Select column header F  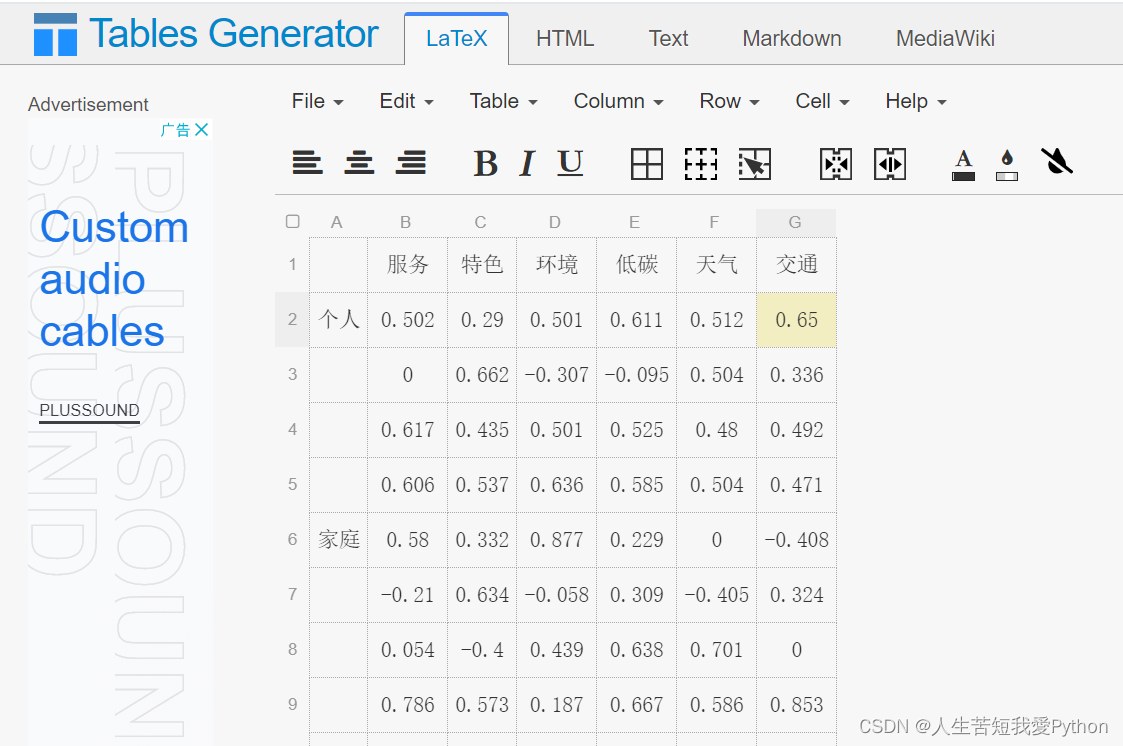(x=714, y=223)
